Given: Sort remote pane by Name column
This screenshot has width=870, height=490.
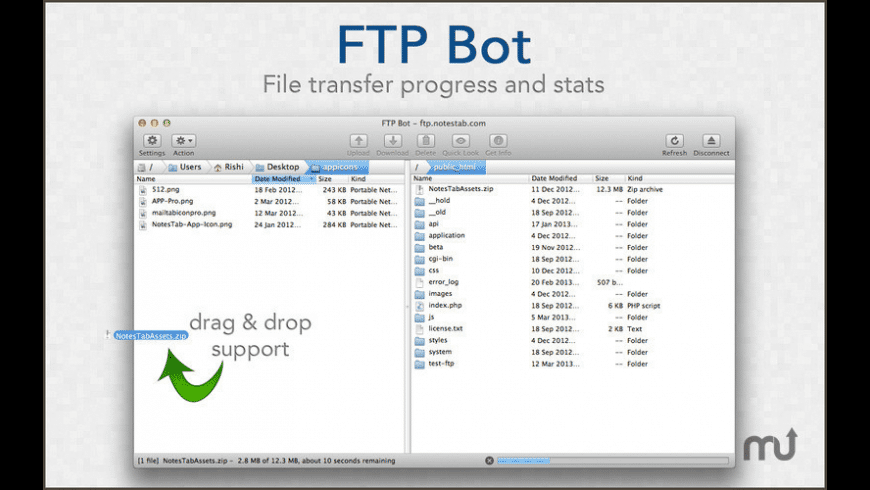Looking at the screenshot, I should [470, 179].
